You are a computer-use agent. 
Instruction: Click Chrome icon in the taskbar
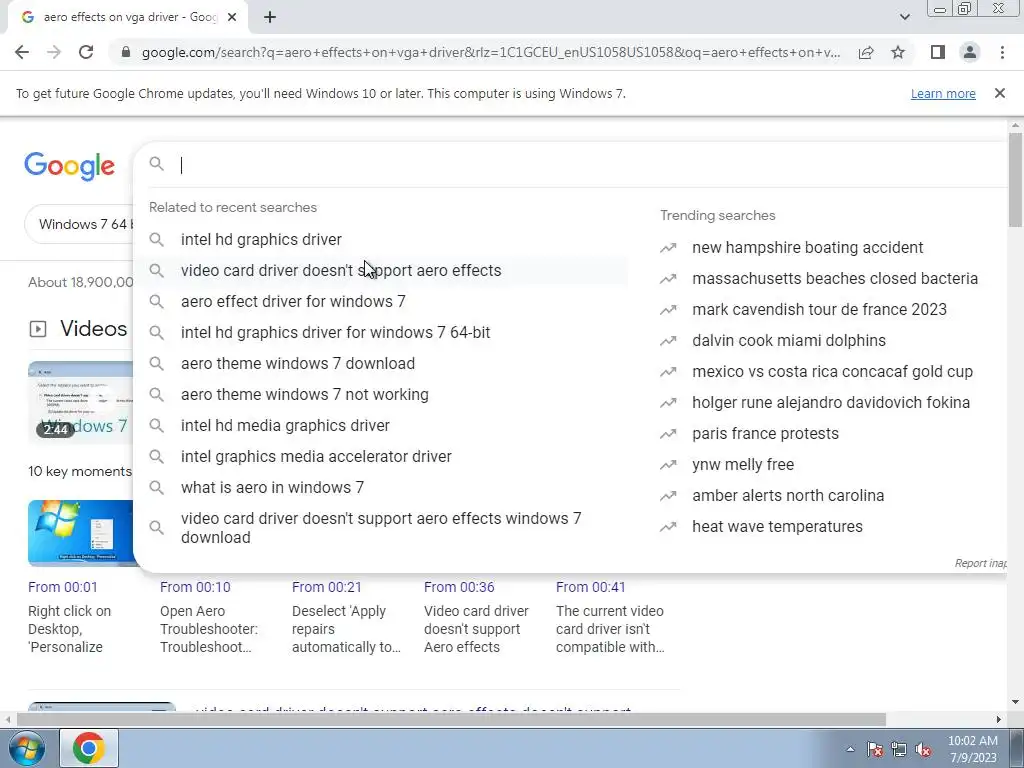pyautogui.click(x=89, y=748)
